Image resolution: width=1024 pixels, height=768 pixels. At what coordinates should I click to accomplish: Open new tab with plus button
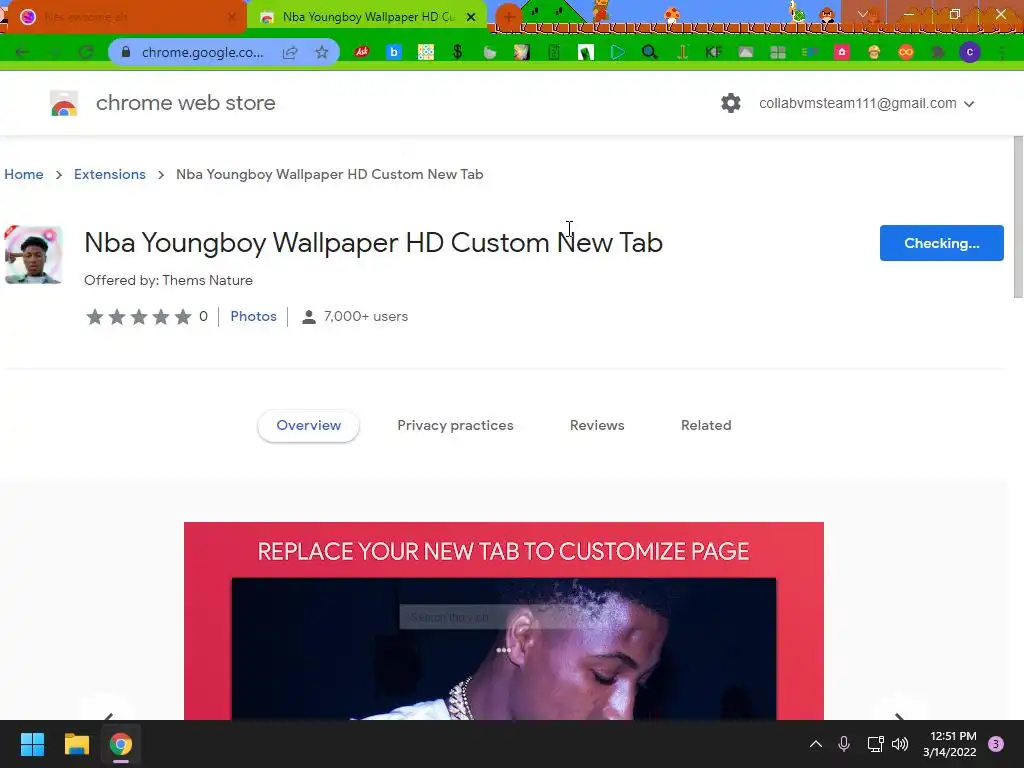[508, 16]
